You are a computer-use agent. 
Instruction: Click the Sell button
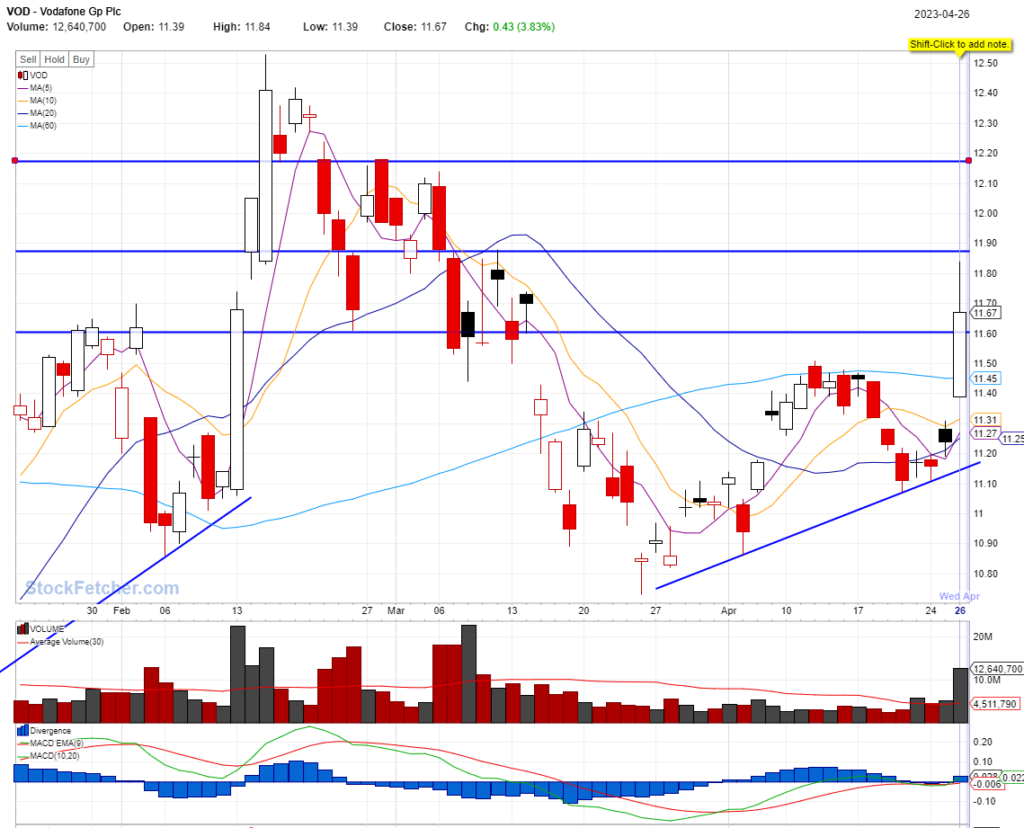click(28, 59)
